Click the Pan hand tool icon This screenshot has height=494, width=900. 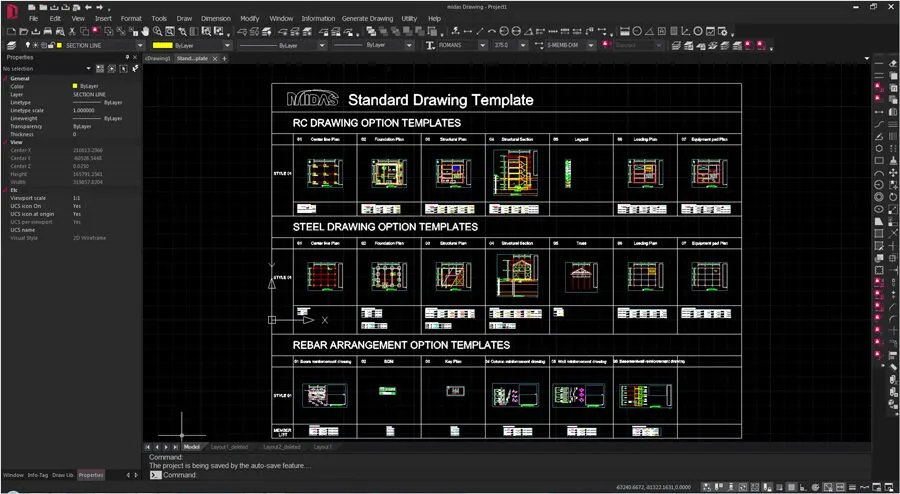click(x=144, y=32)
